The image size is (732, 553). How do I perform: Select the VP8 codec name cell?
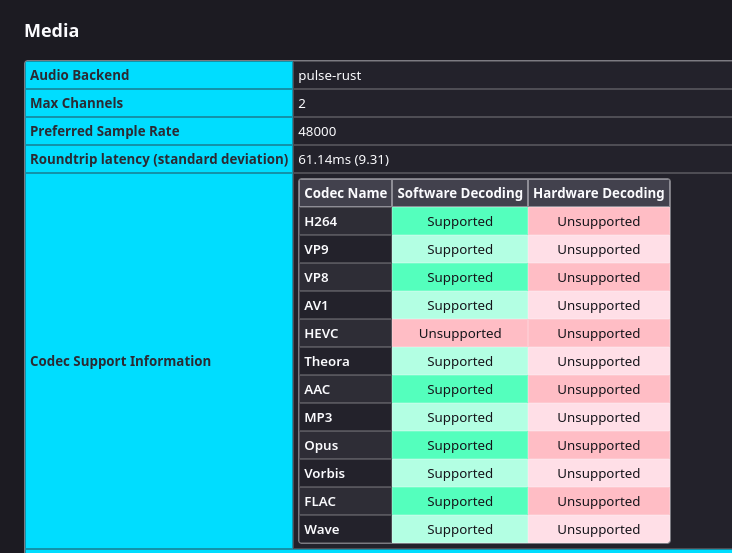click(x=345, y=277)
